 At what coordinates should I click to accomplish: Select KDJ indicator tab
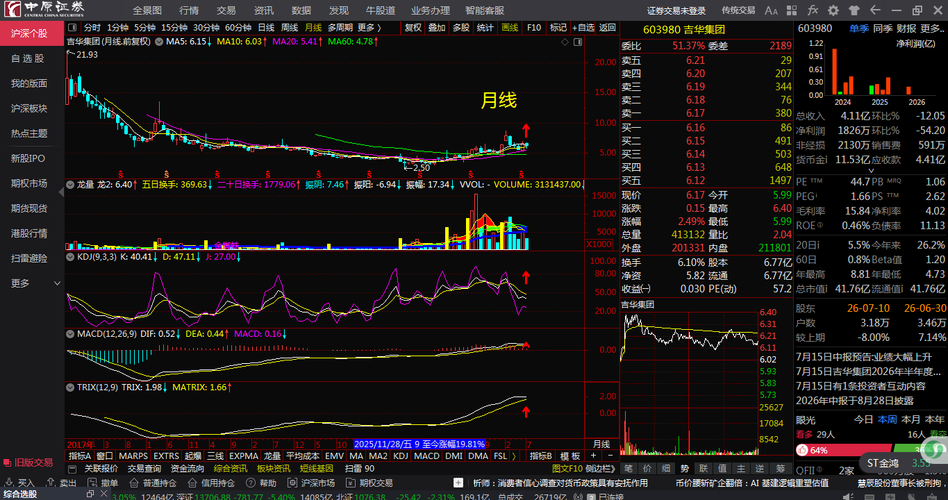pyautogui.click(x=401, y=456)
